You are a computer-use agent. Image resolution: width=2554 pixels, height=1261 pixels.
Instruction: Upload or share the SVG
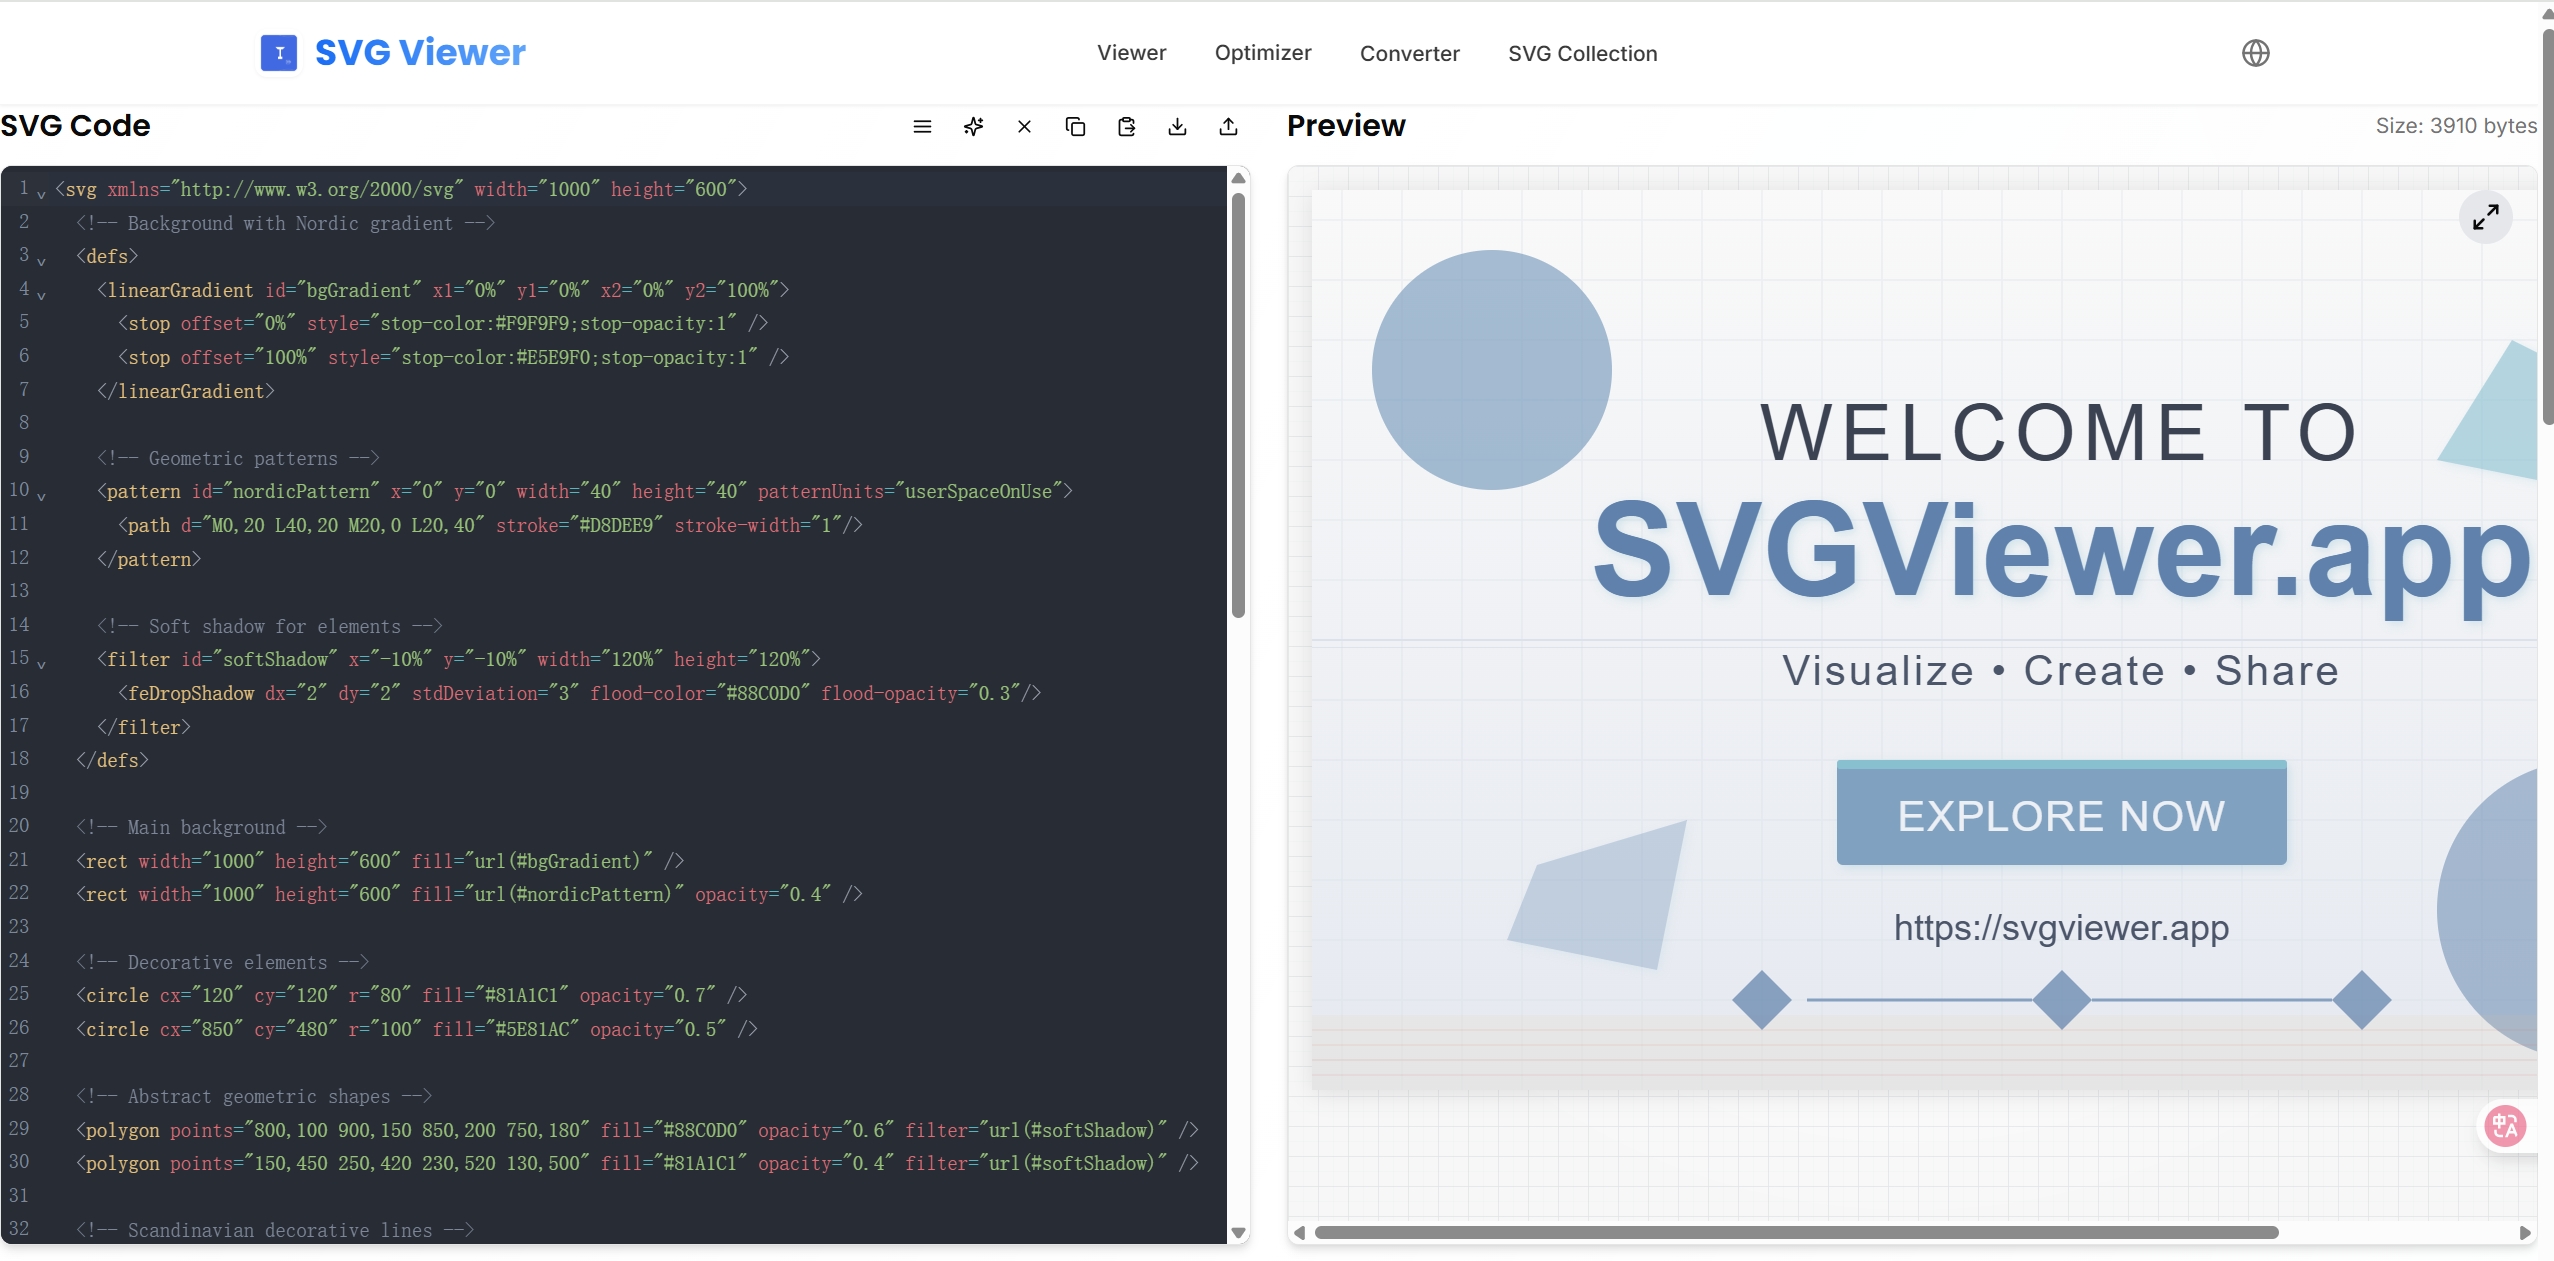pos(1228,126)
